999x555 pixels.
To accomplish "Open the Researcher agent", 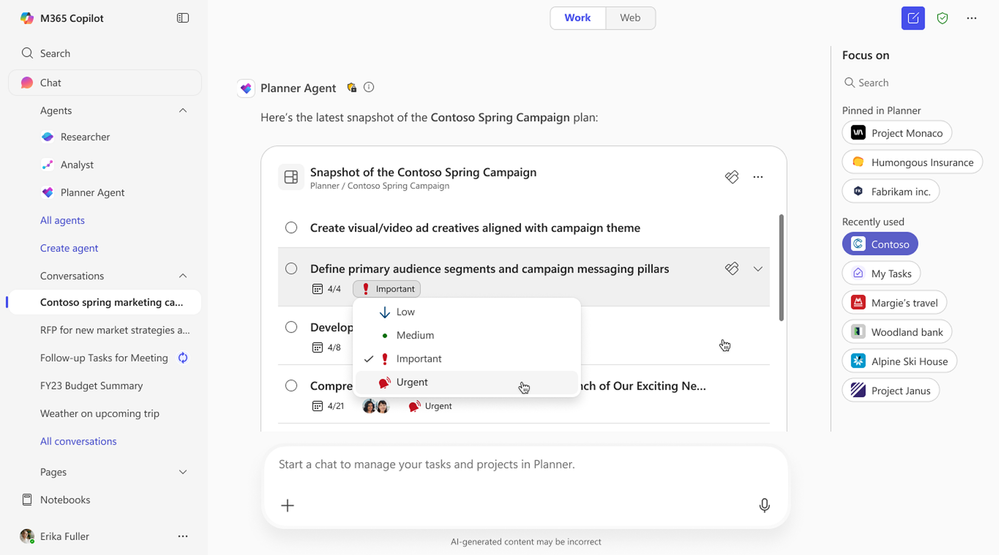I will click(x=85, y=137).
